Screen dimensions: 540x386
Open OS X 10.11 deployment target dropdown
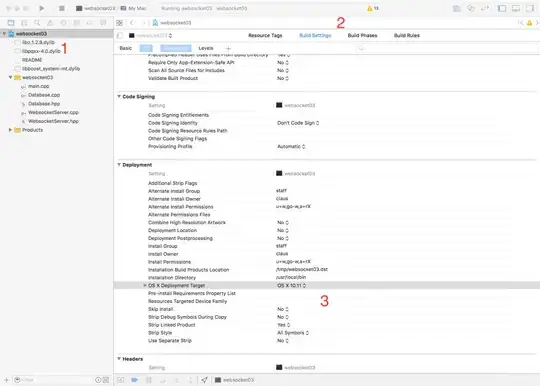(291, 285)
